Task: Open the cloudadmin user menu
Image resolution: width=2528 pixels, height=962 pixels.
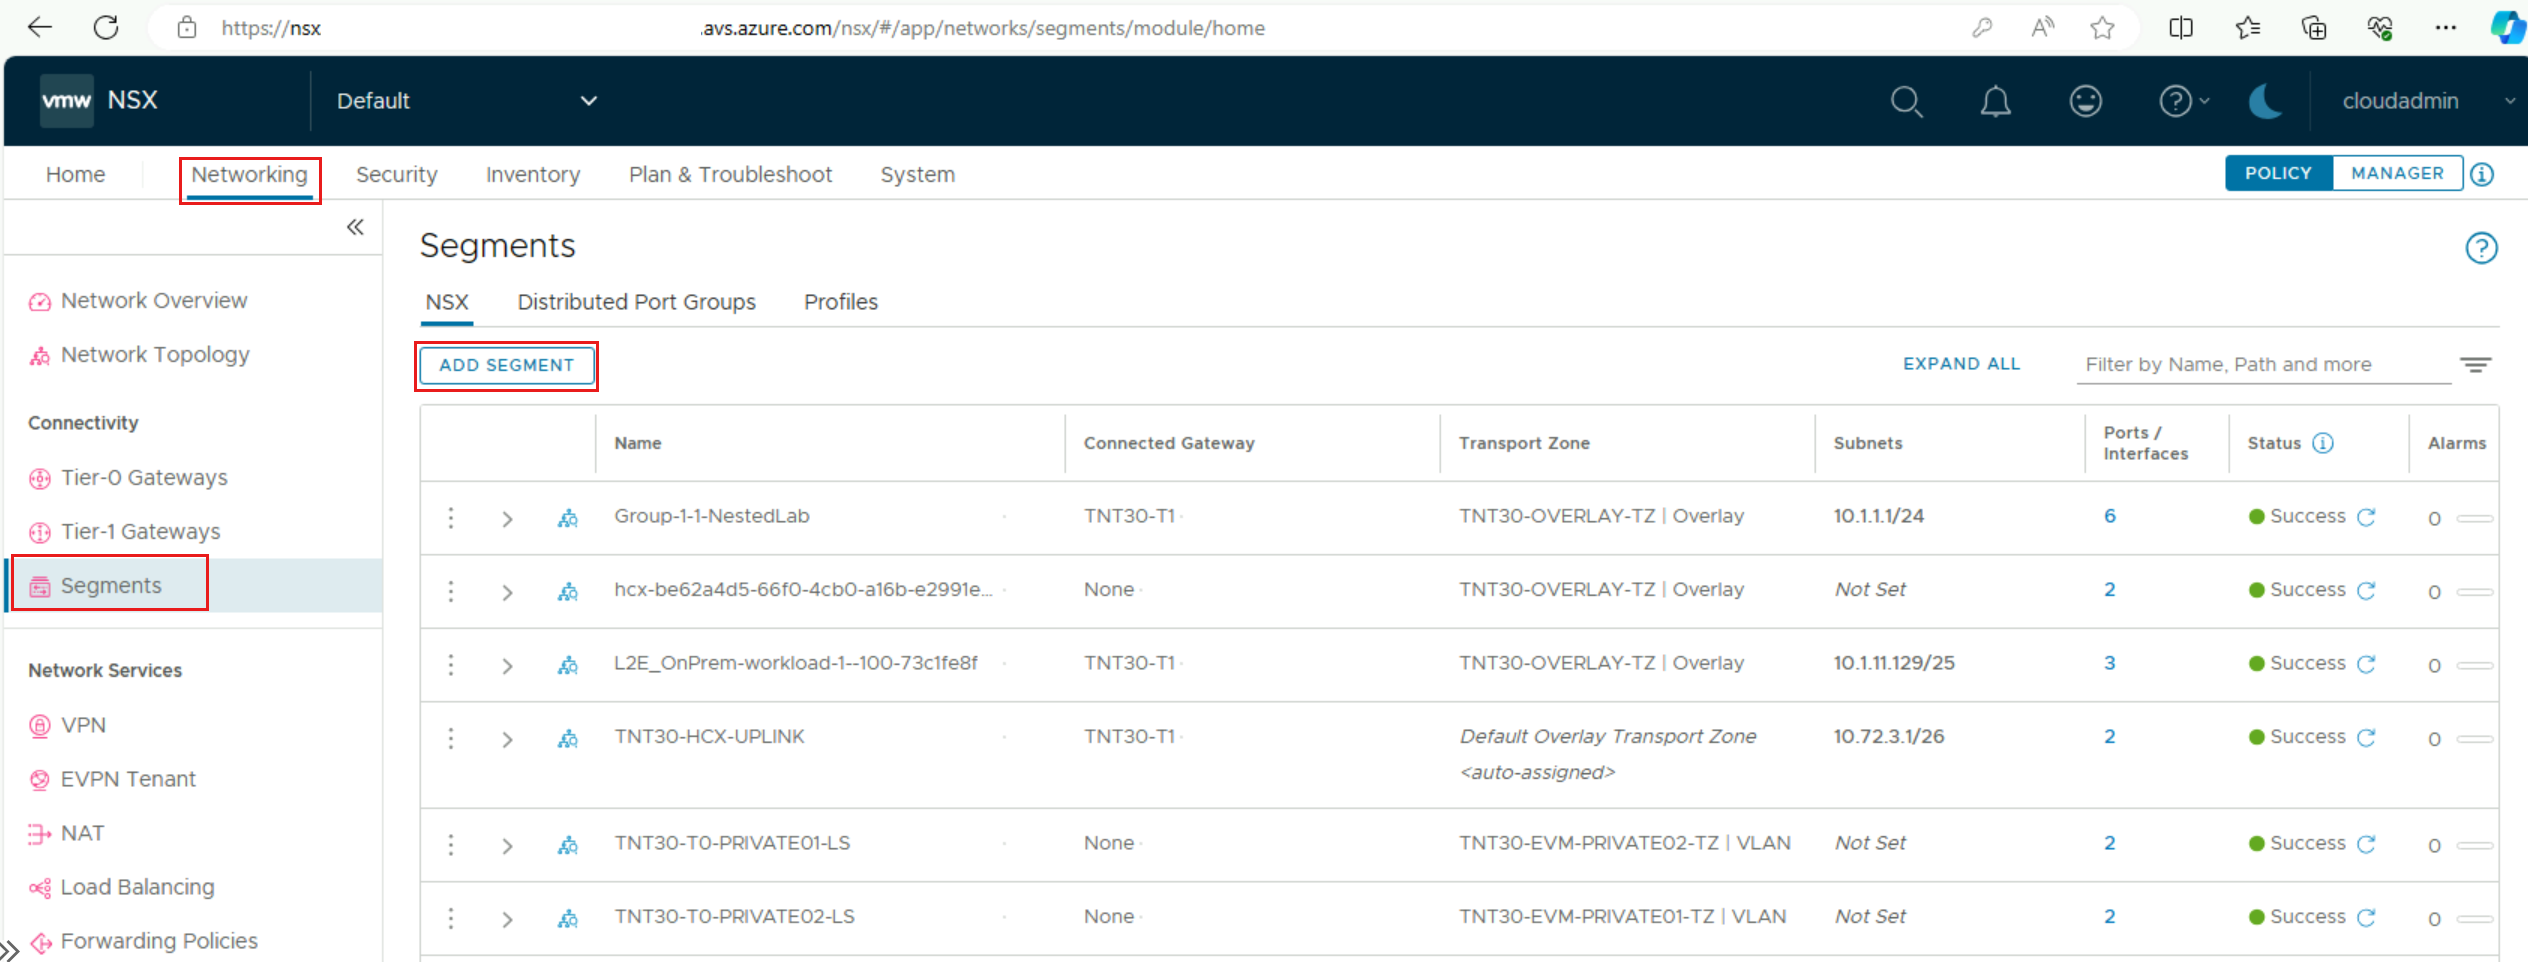Action: coord(2428,101)
